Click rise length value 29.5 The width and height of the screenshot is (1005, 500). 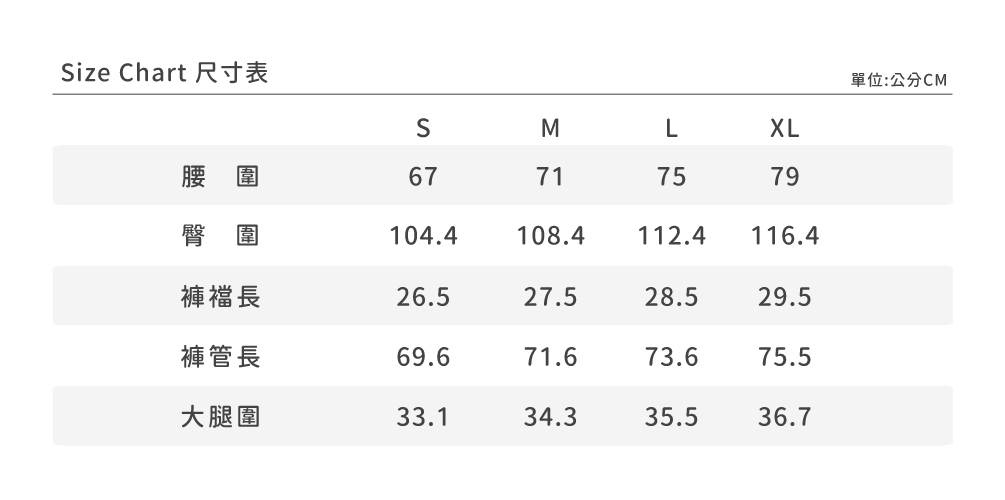[x=785, y=297]
